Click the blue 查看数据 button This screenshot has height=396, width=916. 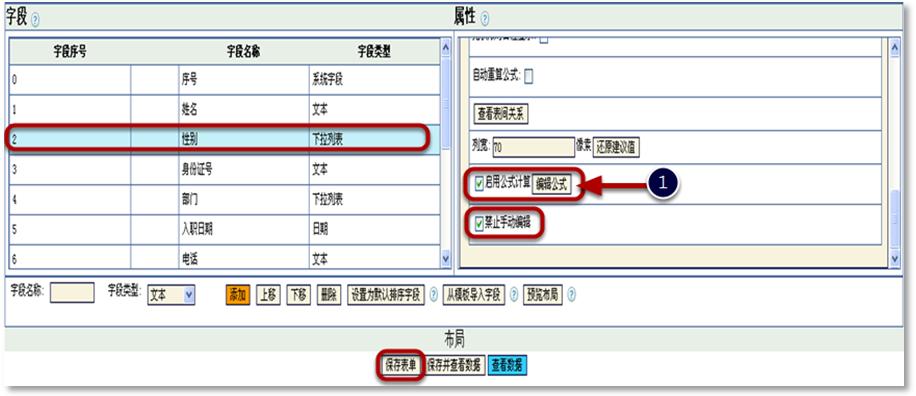pos(508,366)
